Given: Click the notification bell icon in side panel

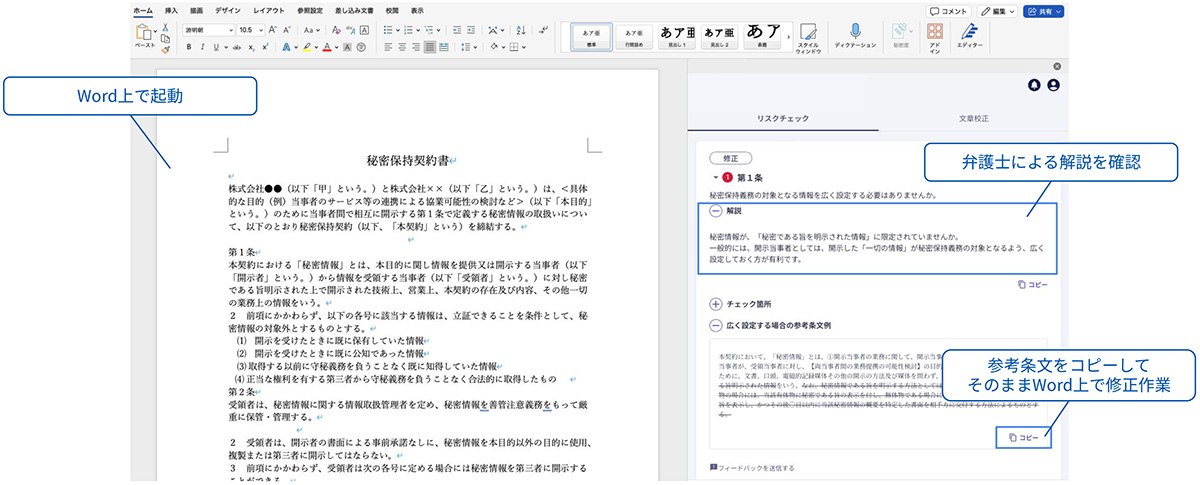Looking at the screenshot, I should (x=1034, y=85).
